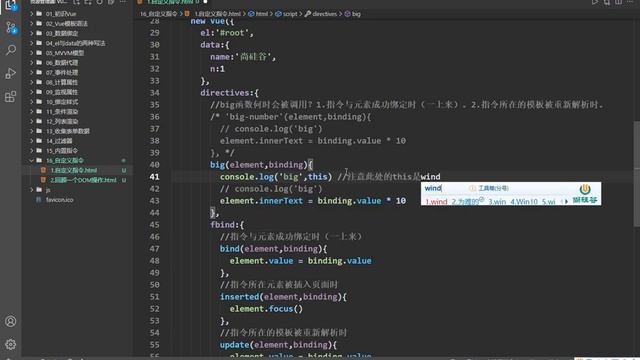Choose IME candidate 1.wind

[436, 202]
